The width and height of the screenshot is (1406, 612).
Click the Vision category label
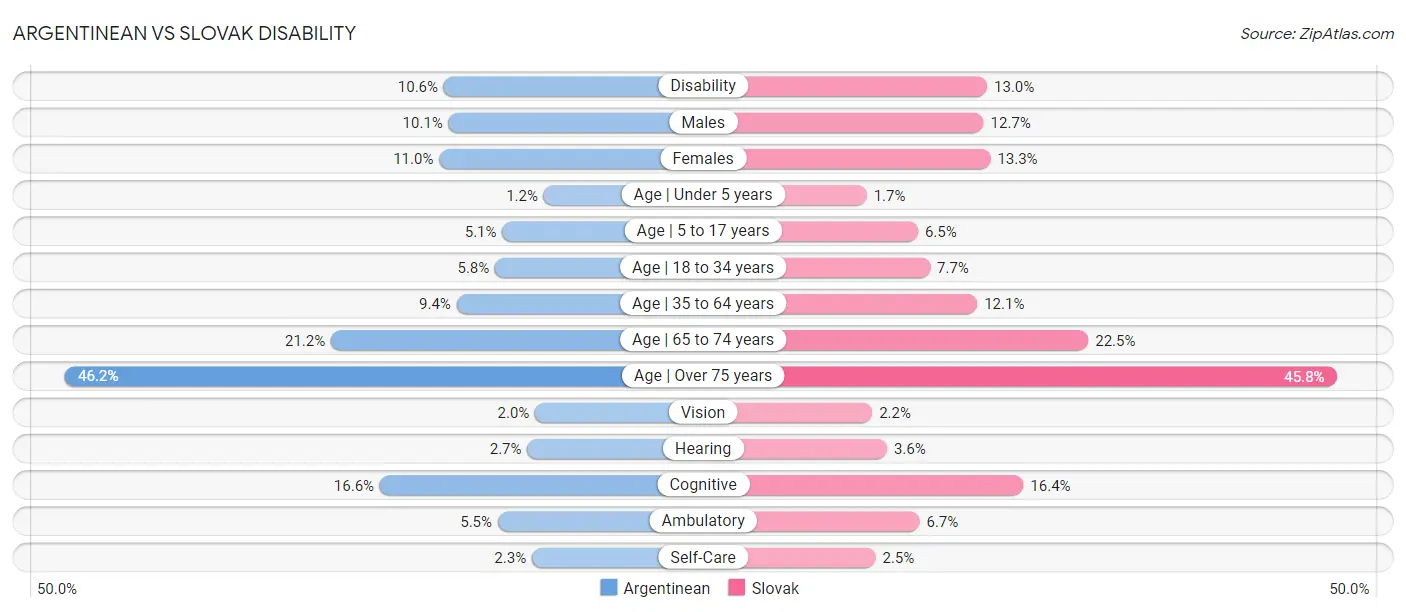tap(703, 412)
